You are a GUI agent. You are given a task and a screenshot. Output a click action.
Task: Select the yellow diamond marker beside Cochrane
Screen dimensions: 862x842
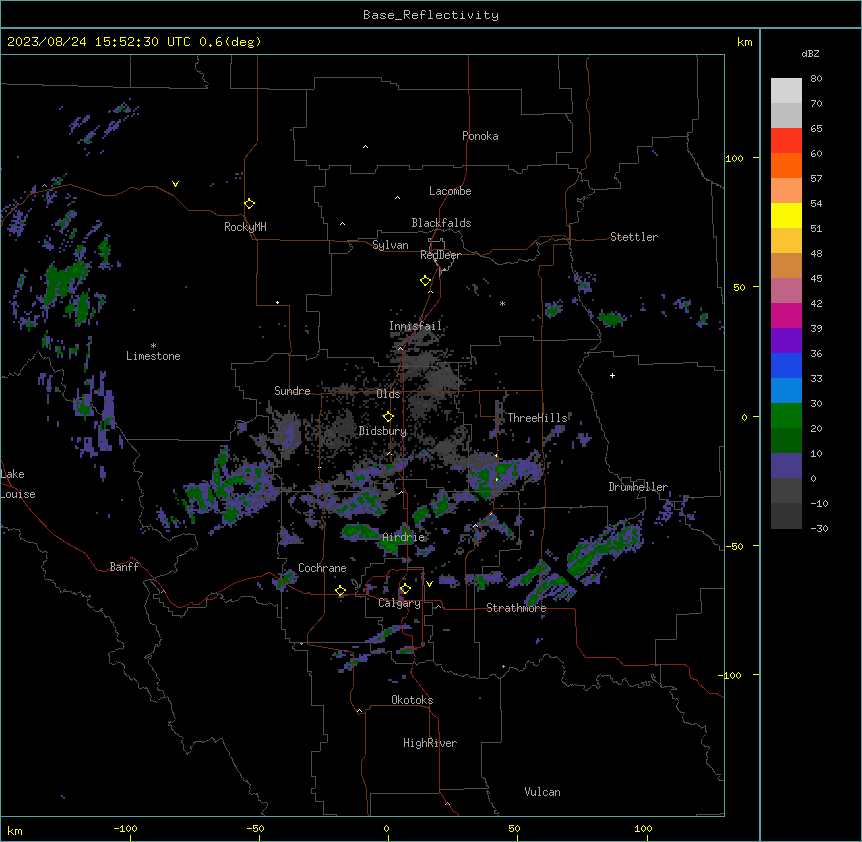[340, 591]
